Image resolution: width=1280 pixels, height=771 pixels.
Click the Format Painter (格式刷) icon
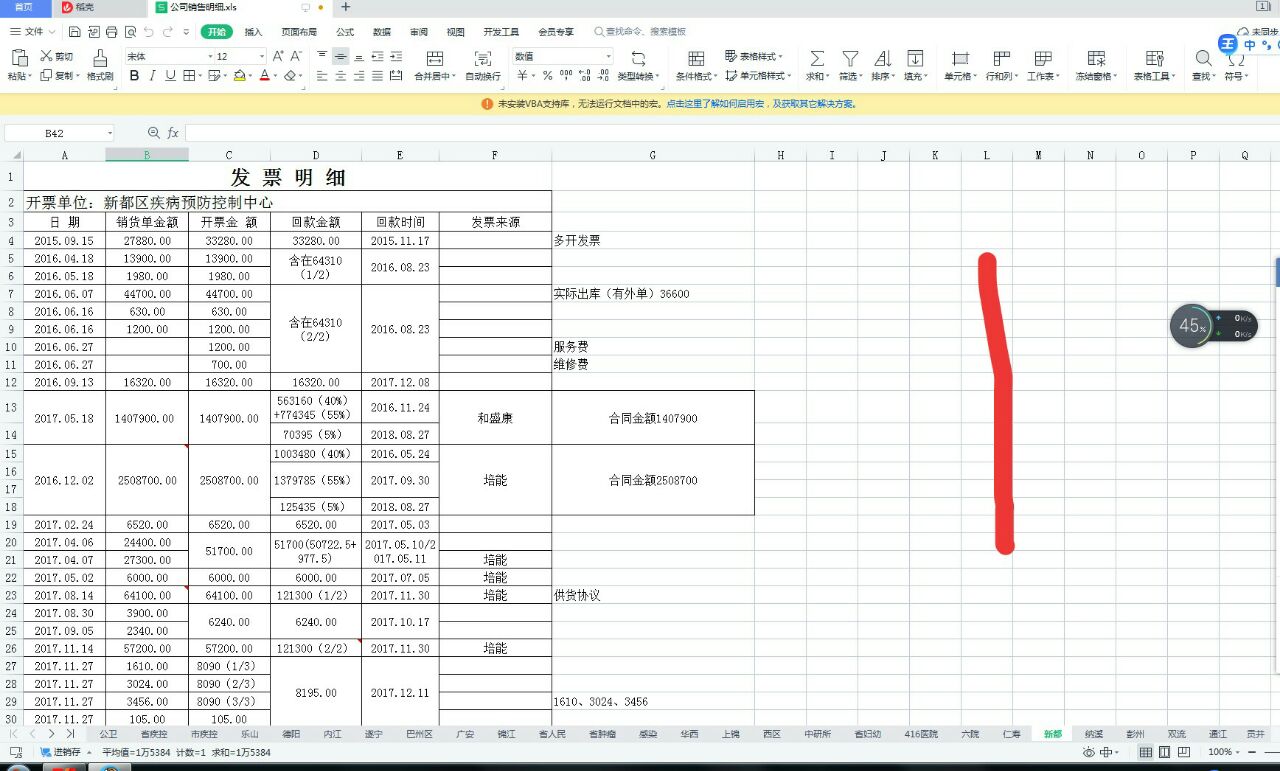click(x=99, y=59)
